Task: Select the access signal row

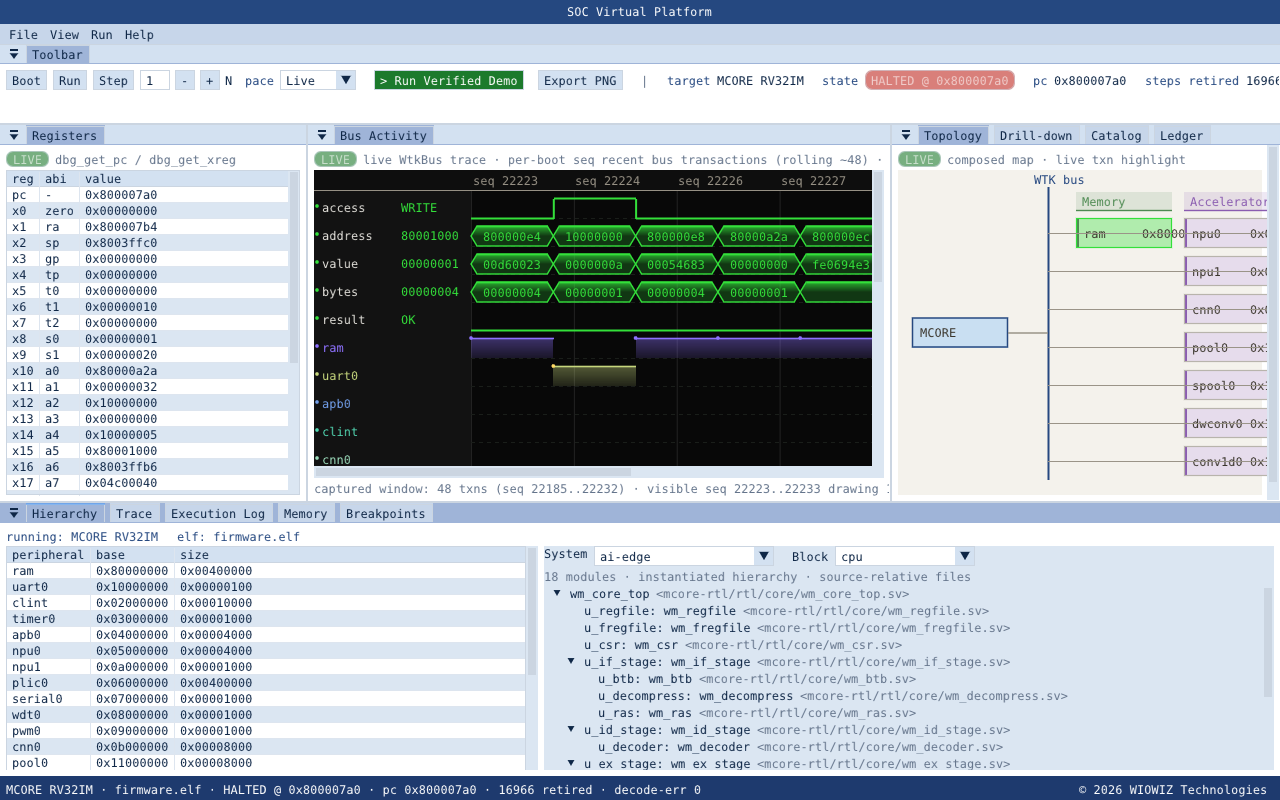Action: tap(593, 207)
